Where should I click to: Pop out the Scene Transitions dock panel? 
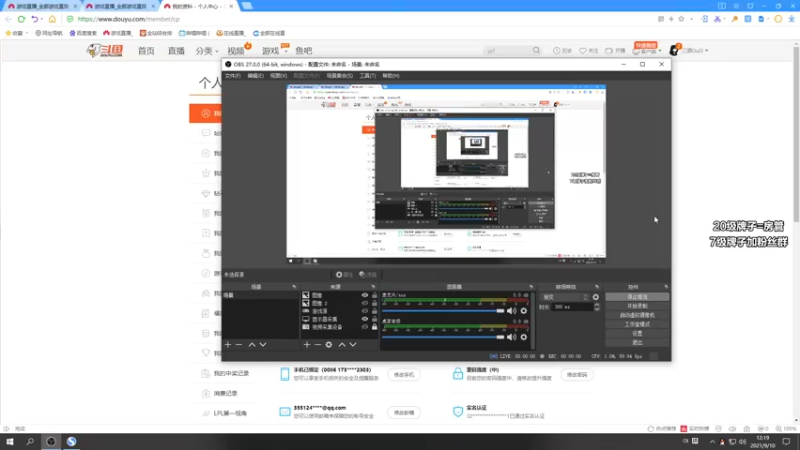596,287
